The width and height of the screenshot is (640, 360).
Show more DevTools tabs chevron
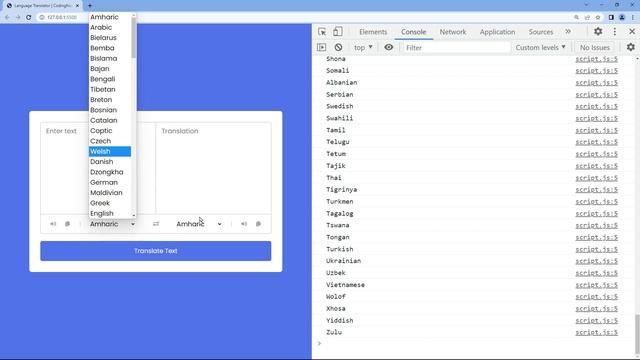point(568,32)
